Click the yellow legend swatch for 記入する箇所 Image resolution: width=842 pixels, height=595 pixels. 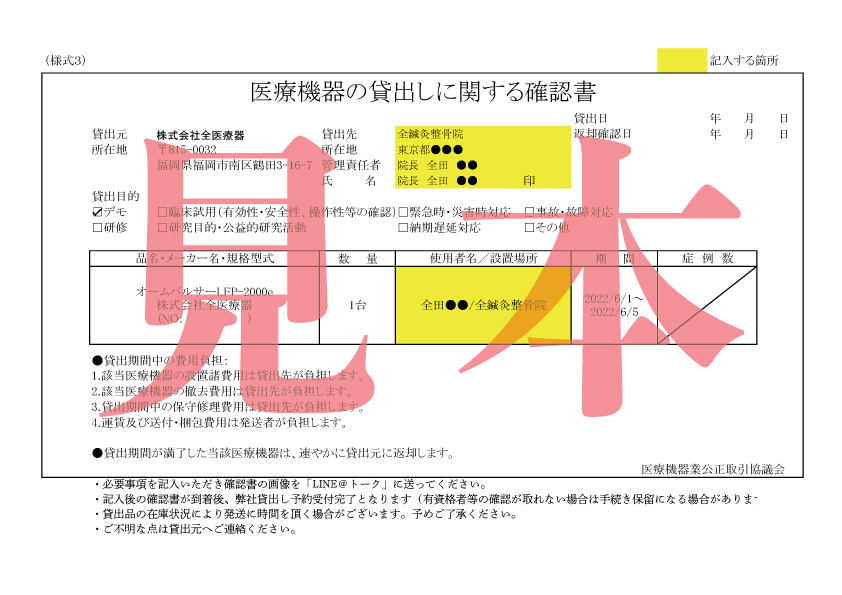(x=681, y=60)
